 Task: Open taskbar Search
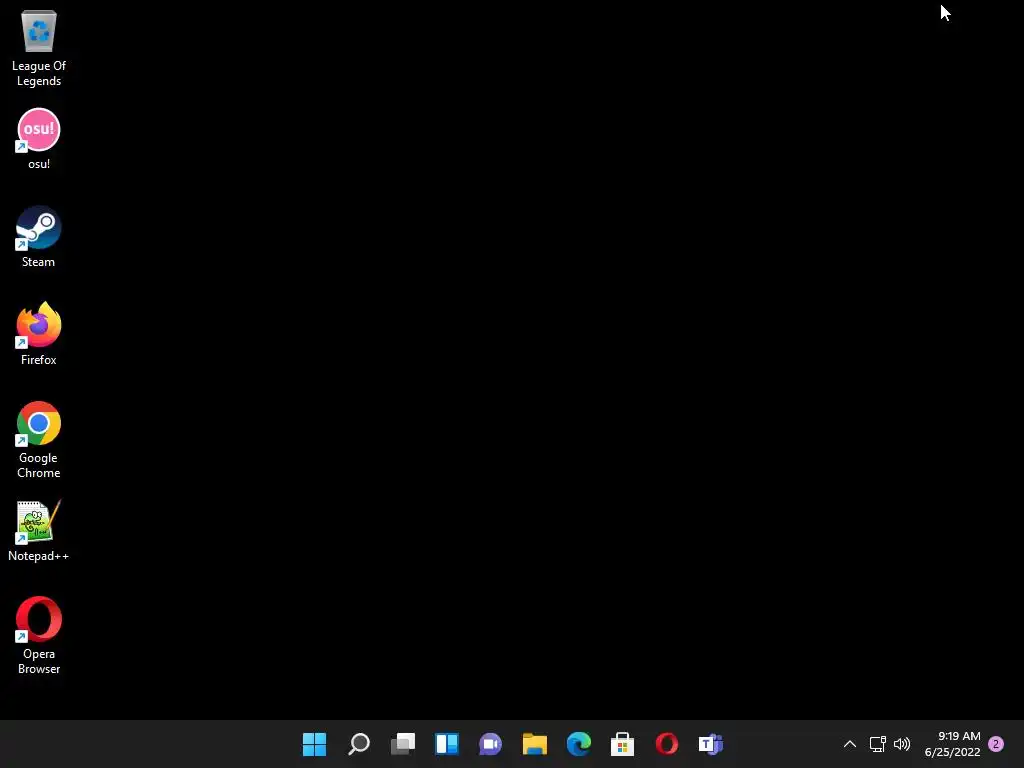pyautogui.click(x=359, y=744)
